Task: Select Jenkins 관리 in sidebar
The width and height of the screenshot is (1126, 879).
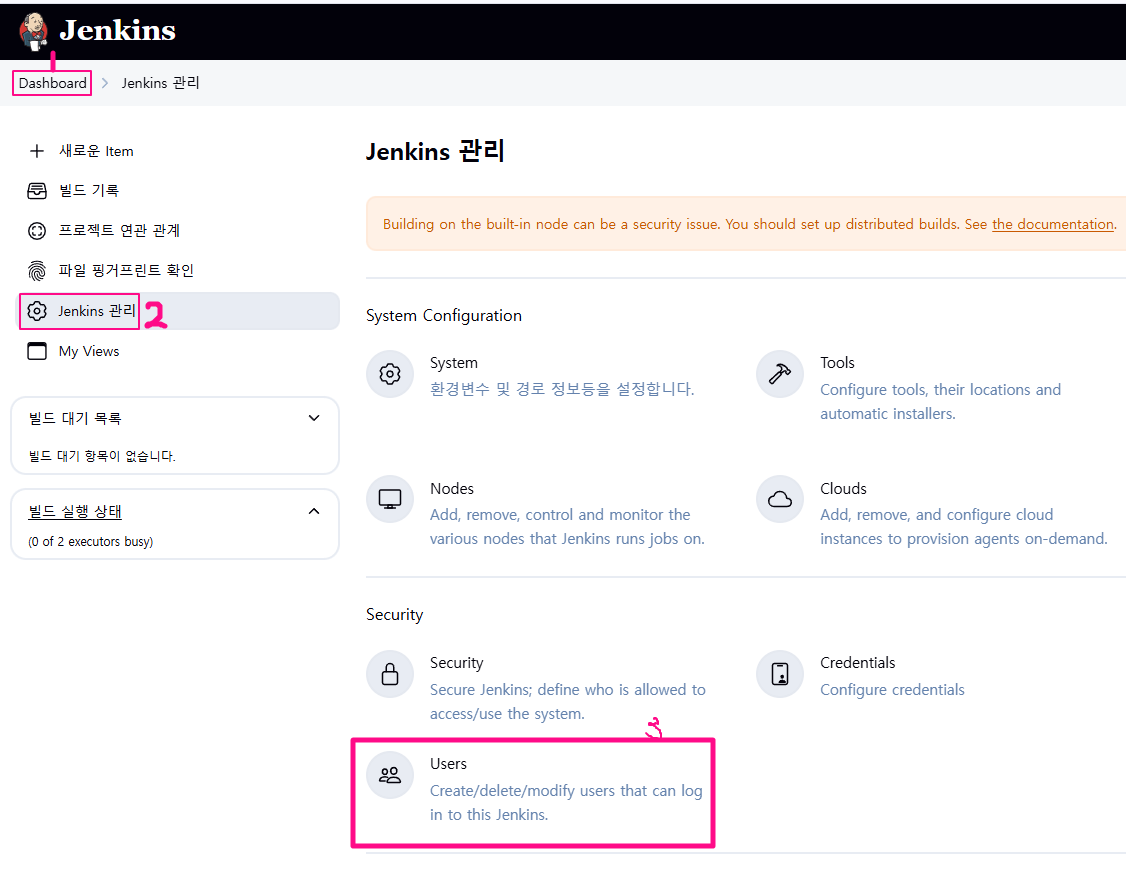Action: [179, 311]
